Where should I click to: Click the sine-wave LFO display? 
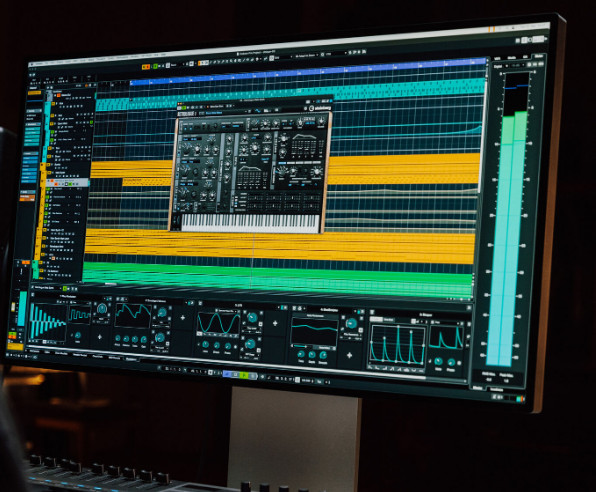pyautogui.click(x=218, y=324)
